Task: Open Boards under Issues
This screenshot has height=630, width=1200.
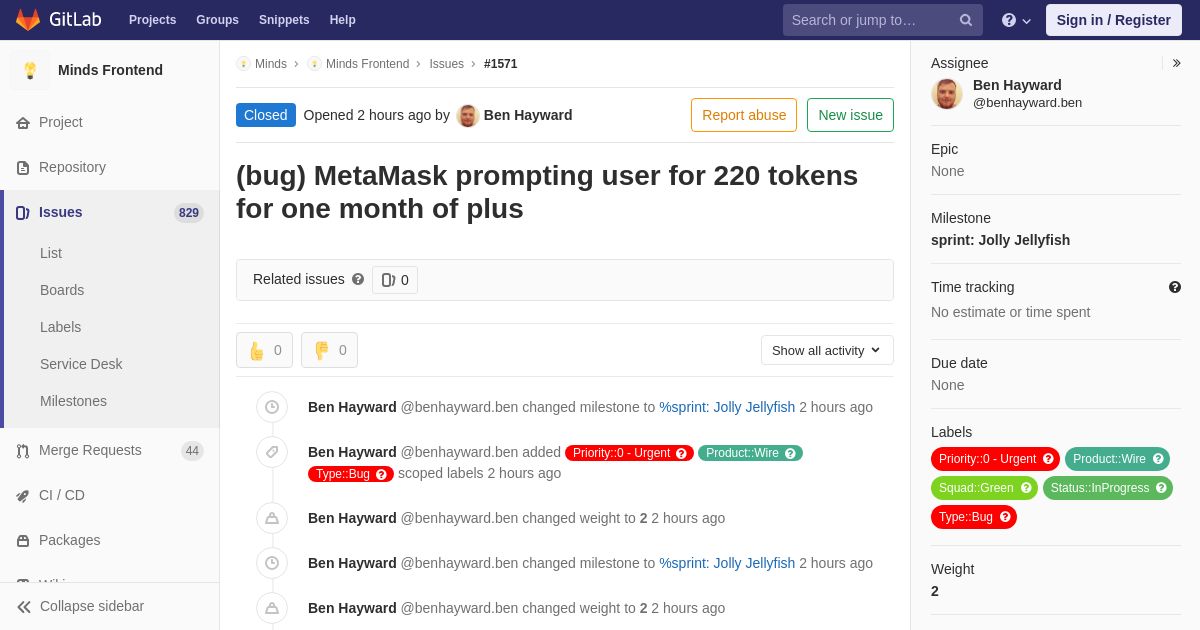Action: tap(62, 290)
